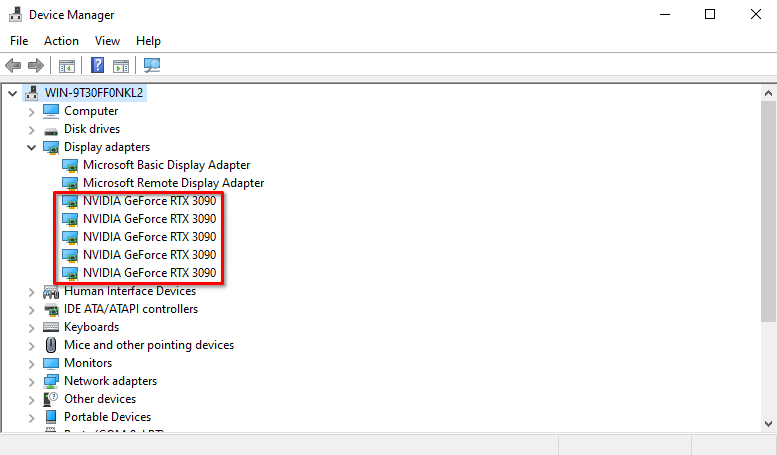The image size is (777, 455).
Task: Expand the Disk drives category
Action: click(x=32, y=130)
